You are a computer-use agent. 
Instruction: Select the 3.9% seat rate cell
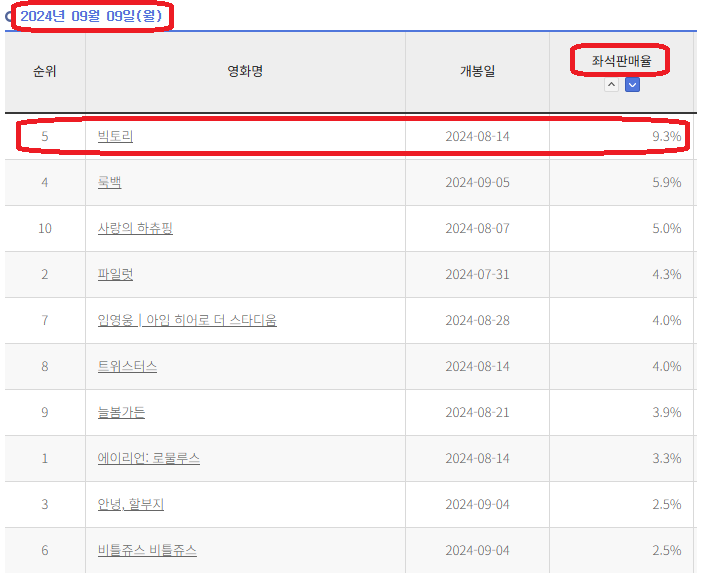click(x=667, y=412)
